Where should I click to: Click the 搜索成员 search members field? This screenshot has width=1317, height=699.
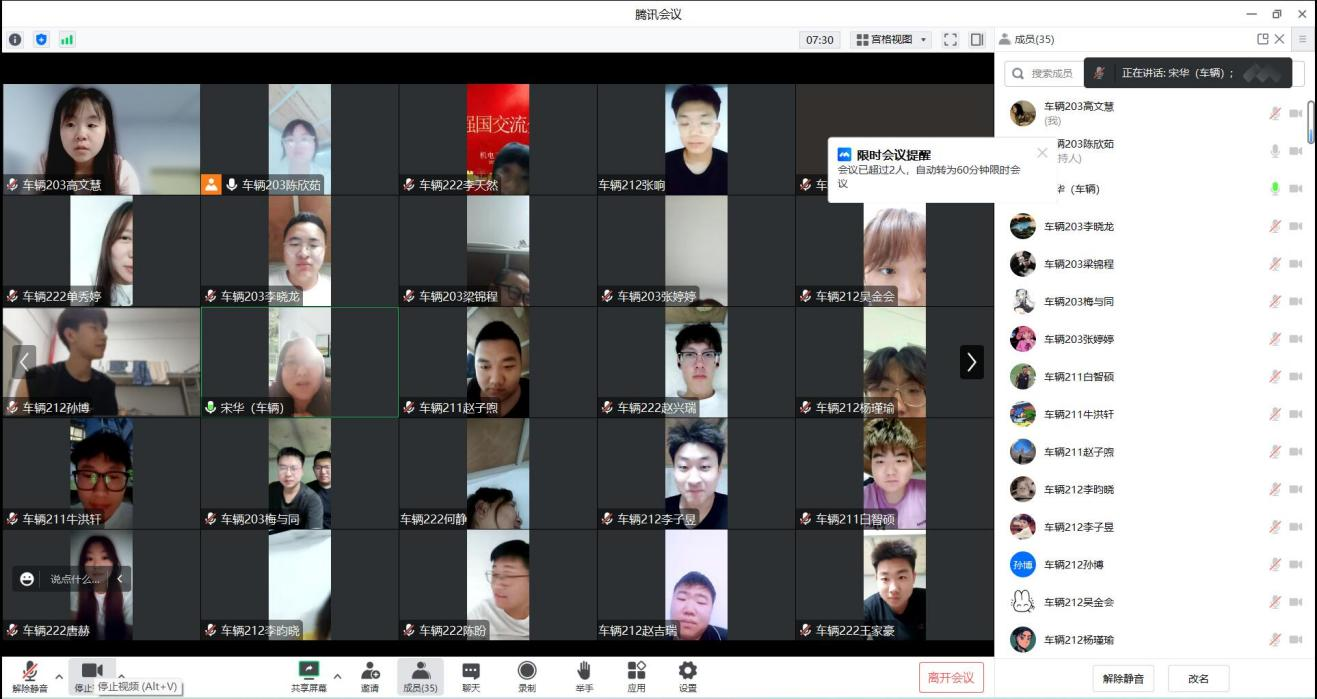click(x=1045, y=74)
